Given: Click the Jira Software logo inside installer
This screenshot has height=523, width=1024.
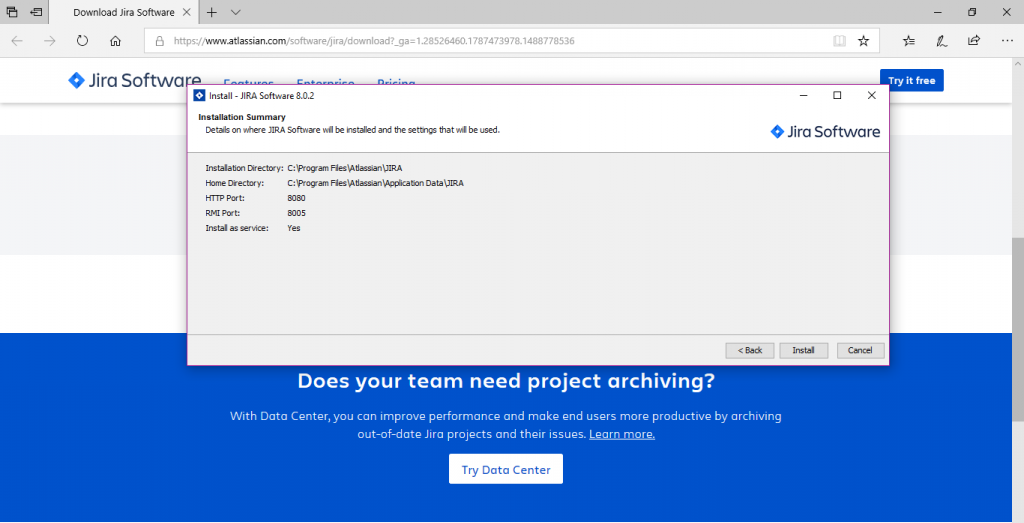Looking at the screenshot, I should coord(825,132).
